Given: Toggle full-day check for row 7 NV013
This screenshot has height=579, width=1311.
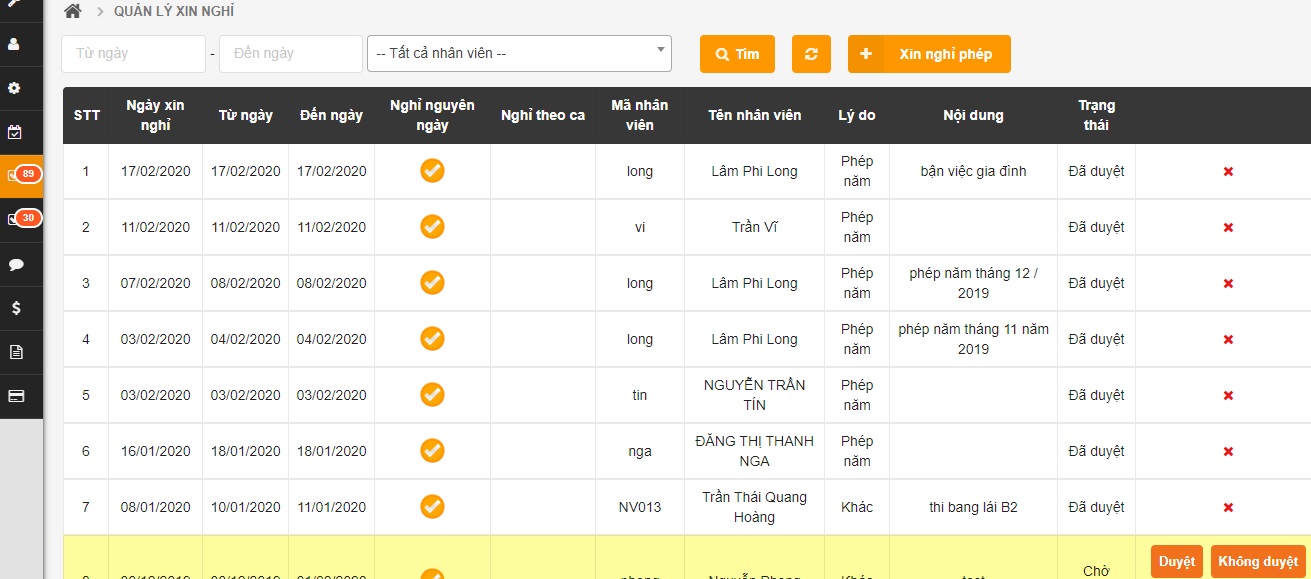Looking at the screenshot, I should [x=432, y=507].
